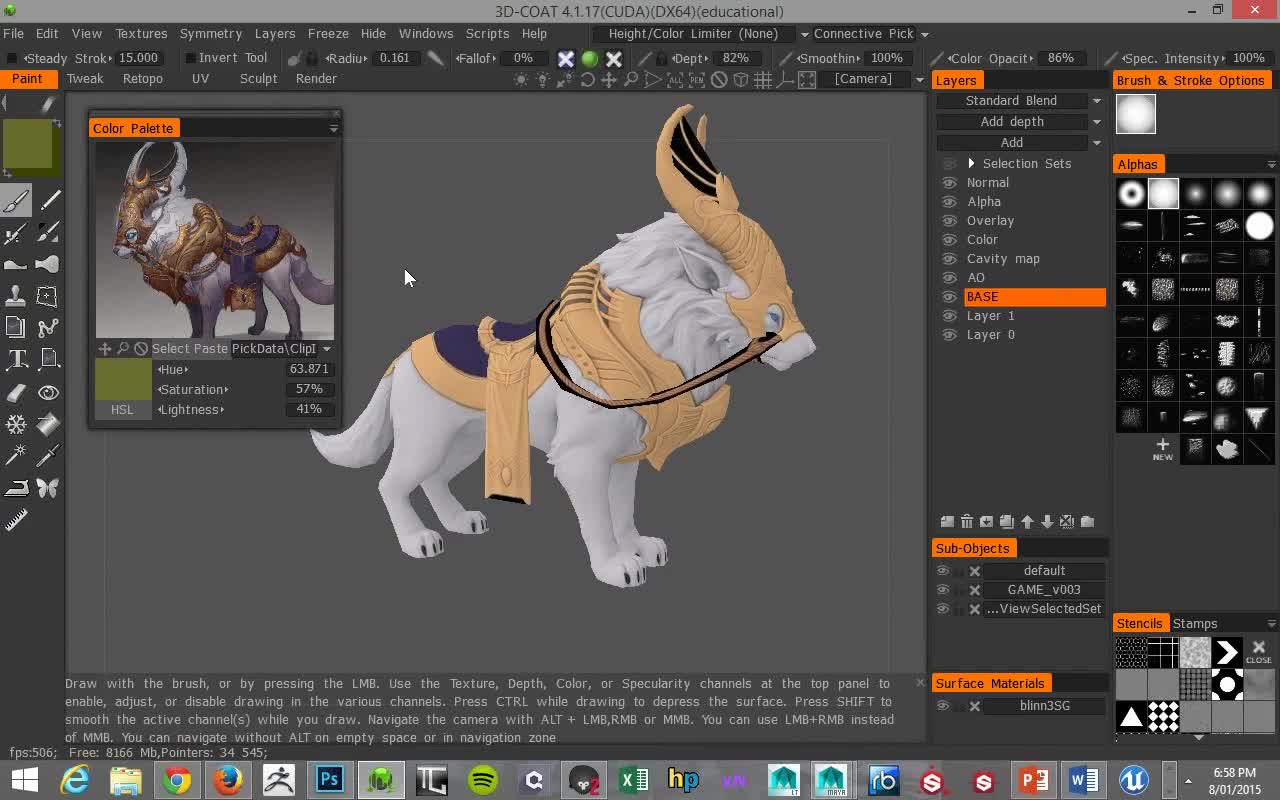Screen dimensions: 1280x800
Task: Select the Eraser tool icon
Action: coord(16,392)
